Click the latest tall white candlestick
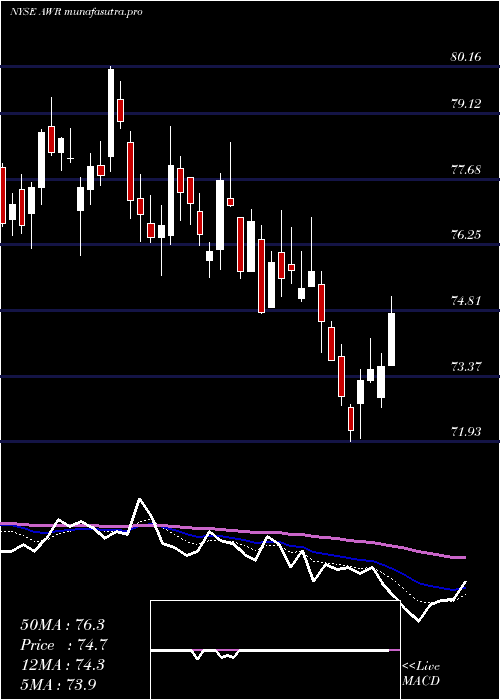Image resolution: width=500 pixels, height=700 pixels. [x=392, y=339]
